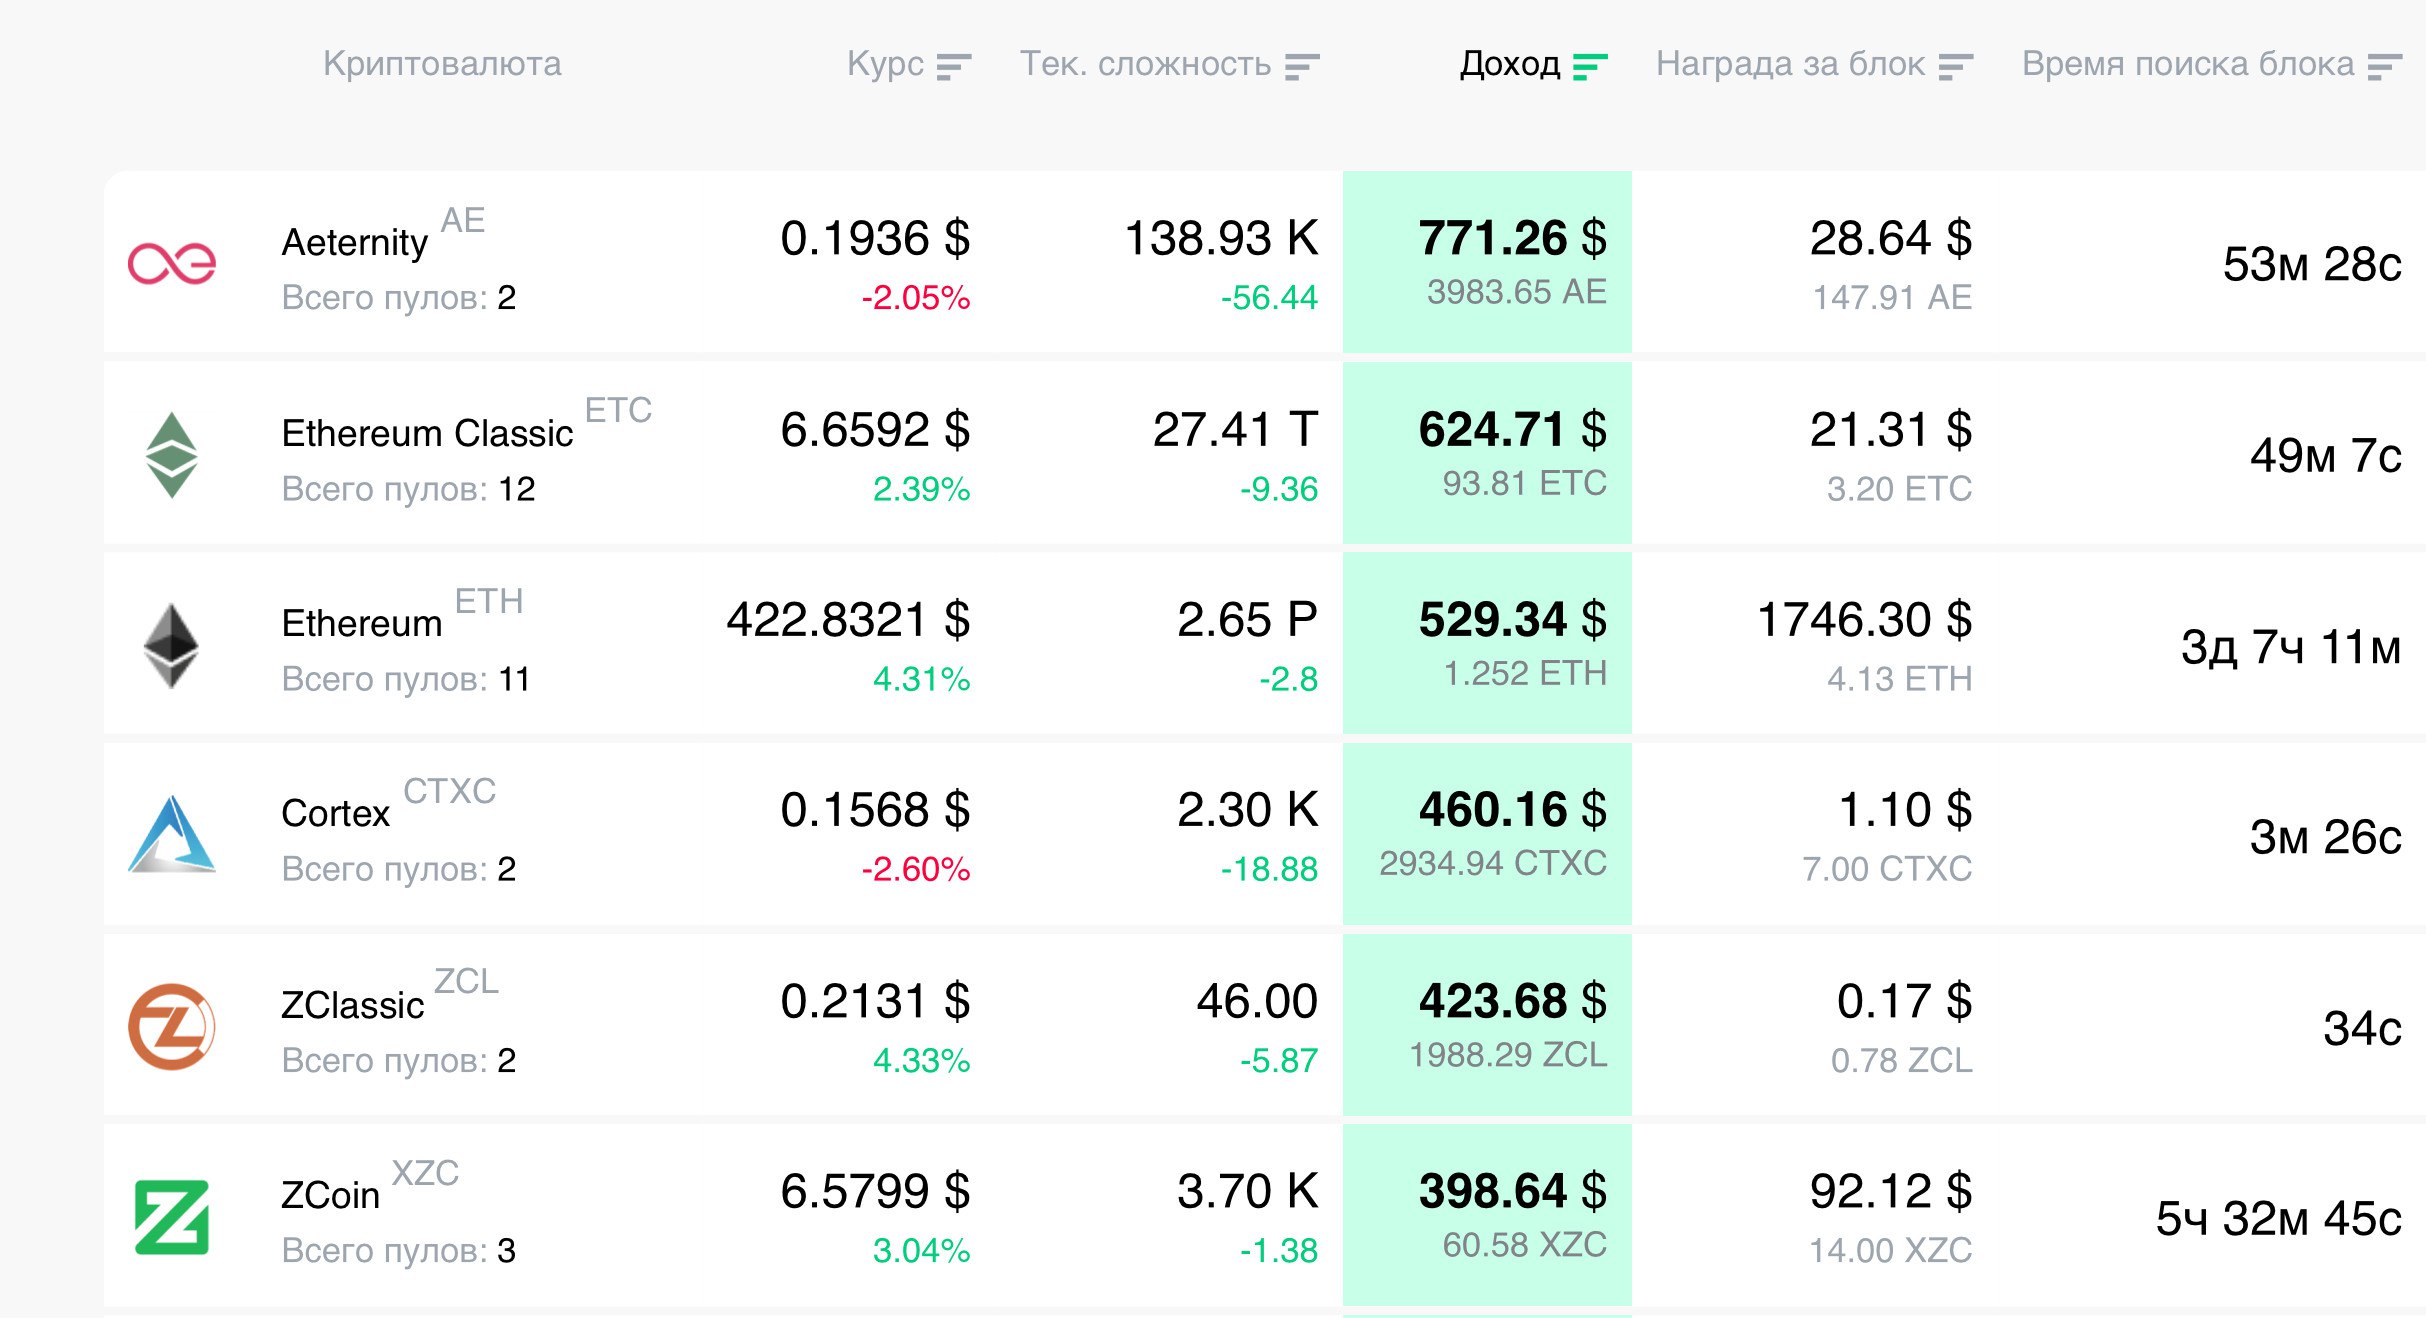Click the ZClassic orange logo
The width and height of the screenshot is (2426, 1318).
coord(172,1027)
